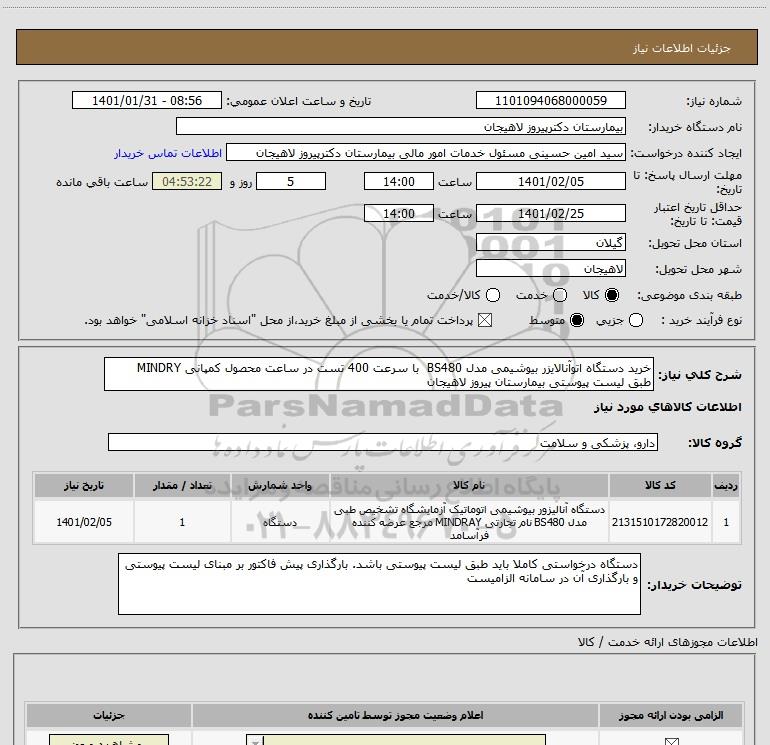770x745 pixels.
Task: Select the کالا/خدمت radio button
Action: tap(493, 295)
